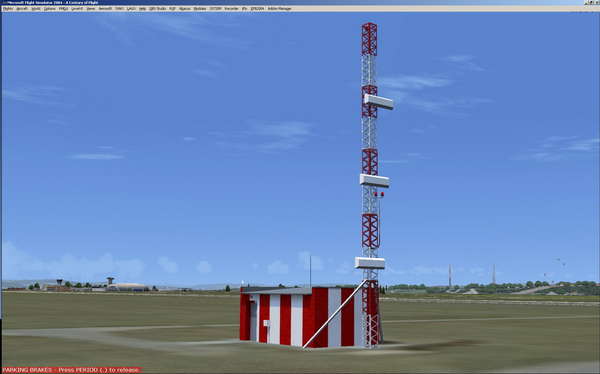Open the Aircraft menu
The image size is (600, 374).
[22, 8]
